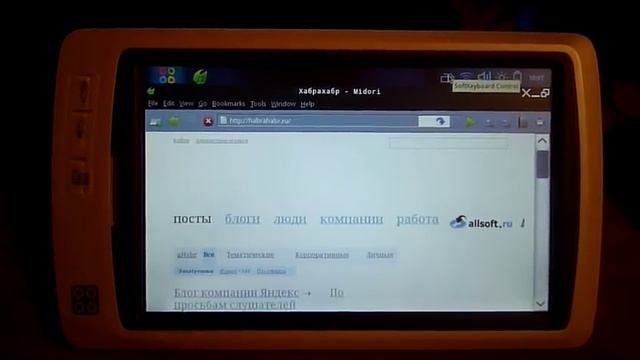Click the green forward arrow right of search box
This screenshot has width=640, height=360.
pyautogui.click(x=471, y=122)
